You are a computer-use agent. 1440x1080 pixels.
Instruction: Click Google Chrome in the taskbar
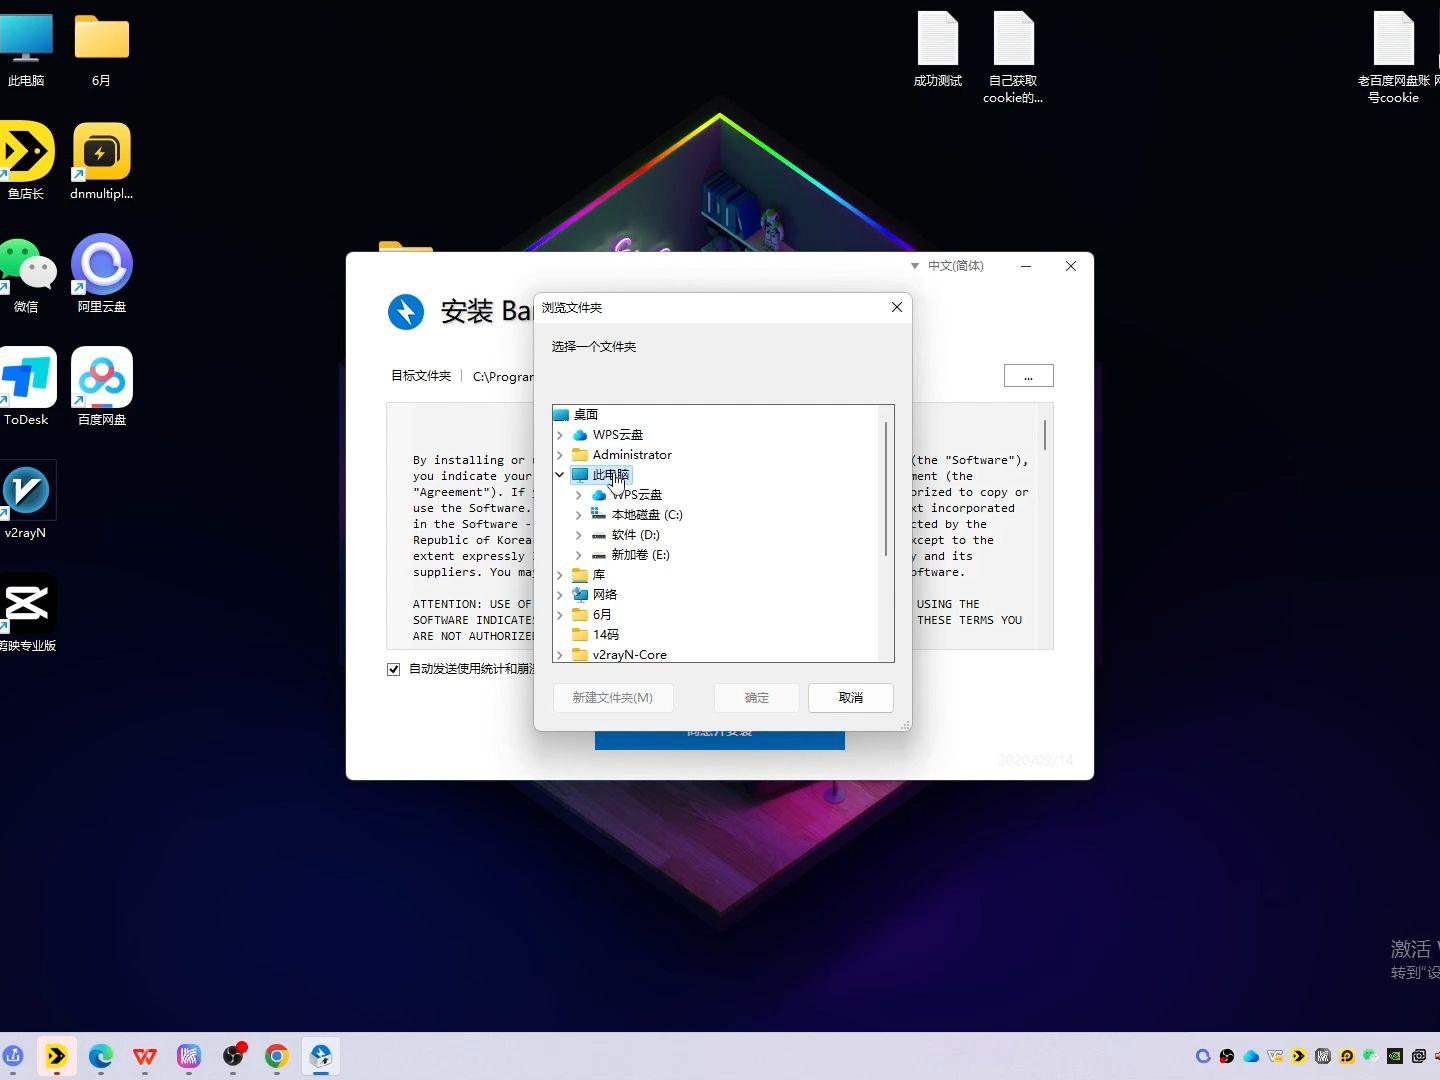(x=277, y=1056)
